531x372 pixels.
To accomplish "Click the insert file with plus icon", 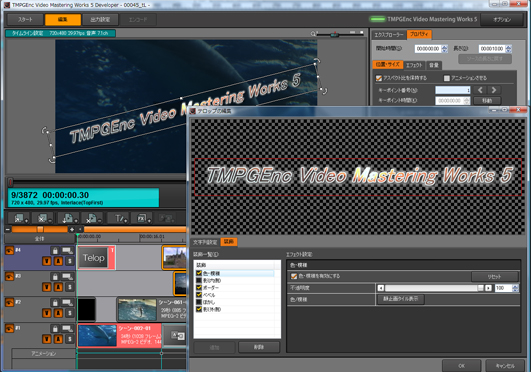I will coord(69,219).
